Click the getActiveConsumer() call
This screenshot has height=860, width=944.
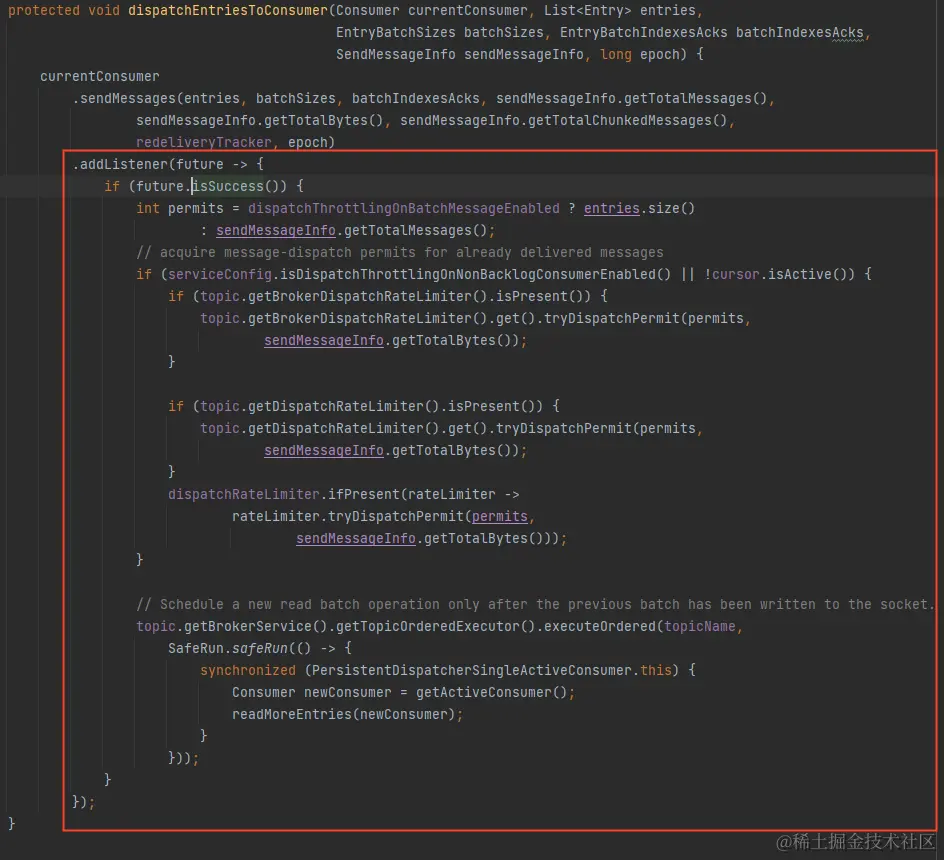pos(491,693)
